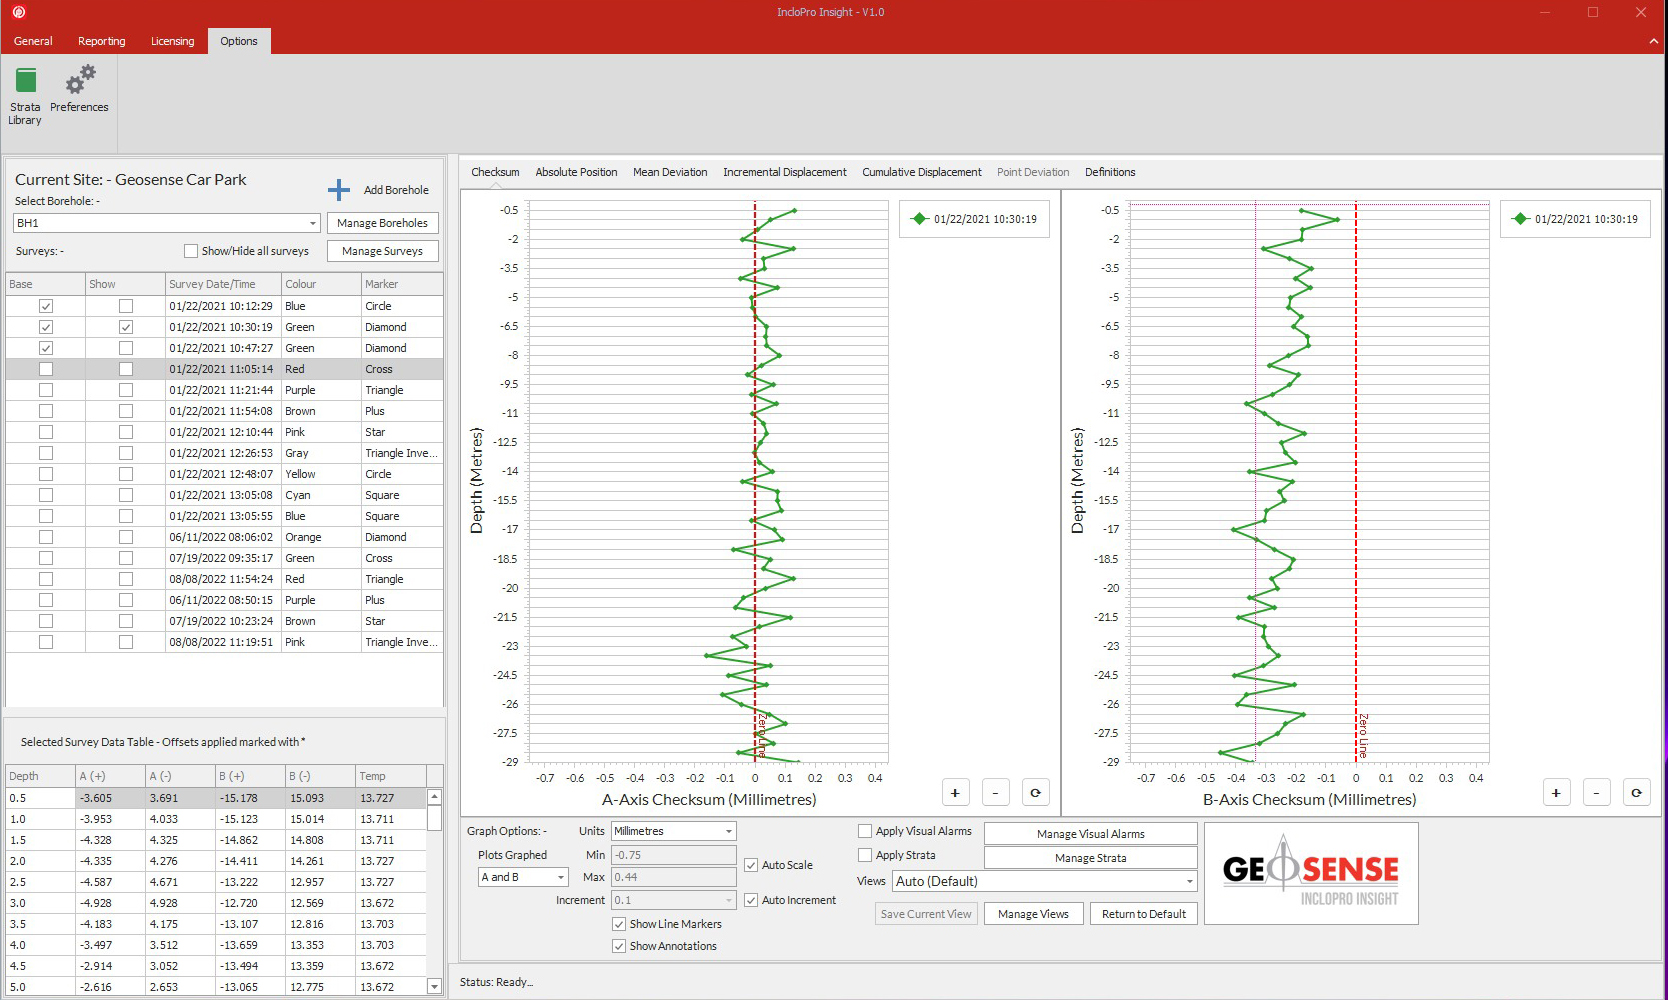Viewport: 1668px width, 1000px height.
Task: Check Show for survey 01/22/2021 11:21:44
Action: pyautogui.click(x=126, y=390)
